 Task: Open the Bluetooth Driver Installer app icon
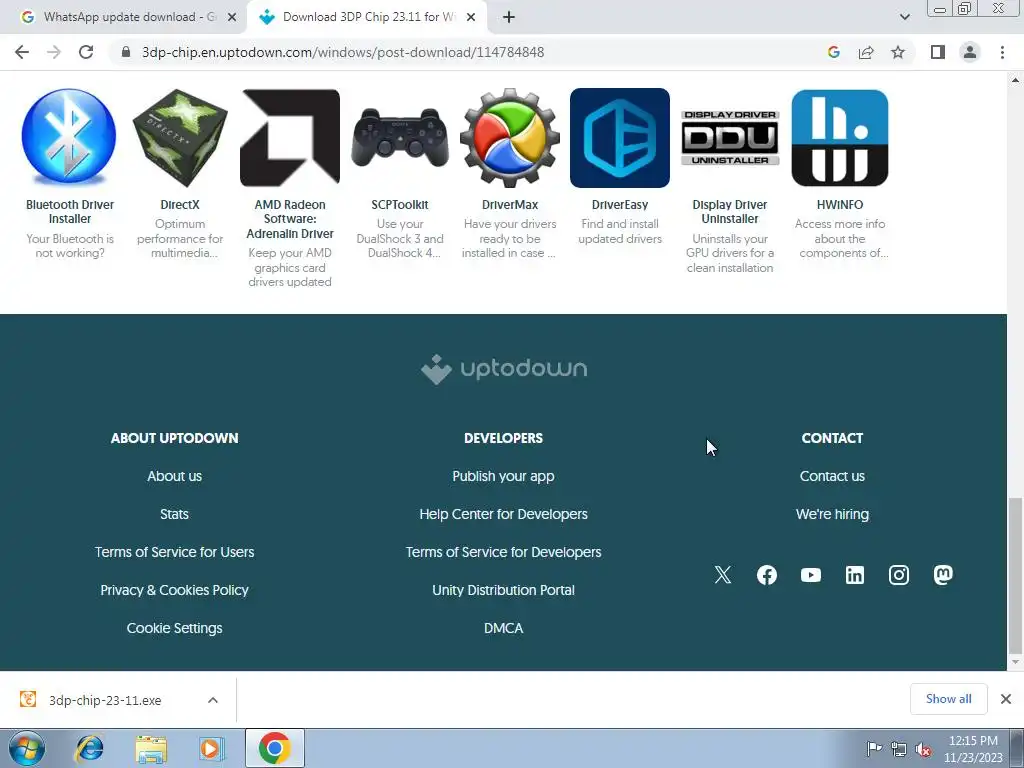click(x=69, y=137)
